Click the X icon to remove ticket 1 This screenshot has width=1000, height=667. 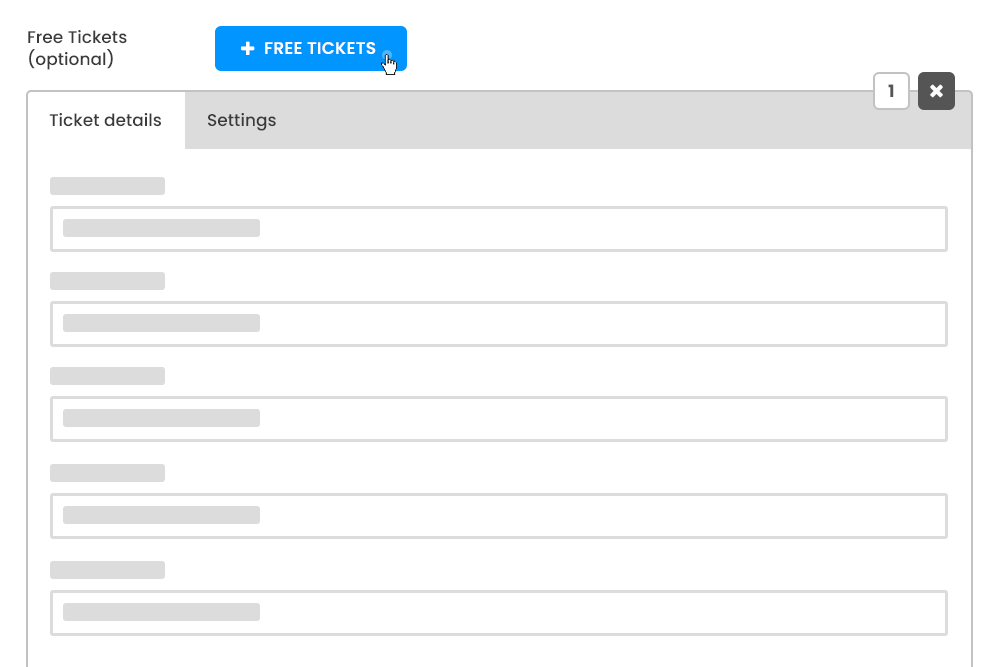pyautogui.click(x=936, y=91)
